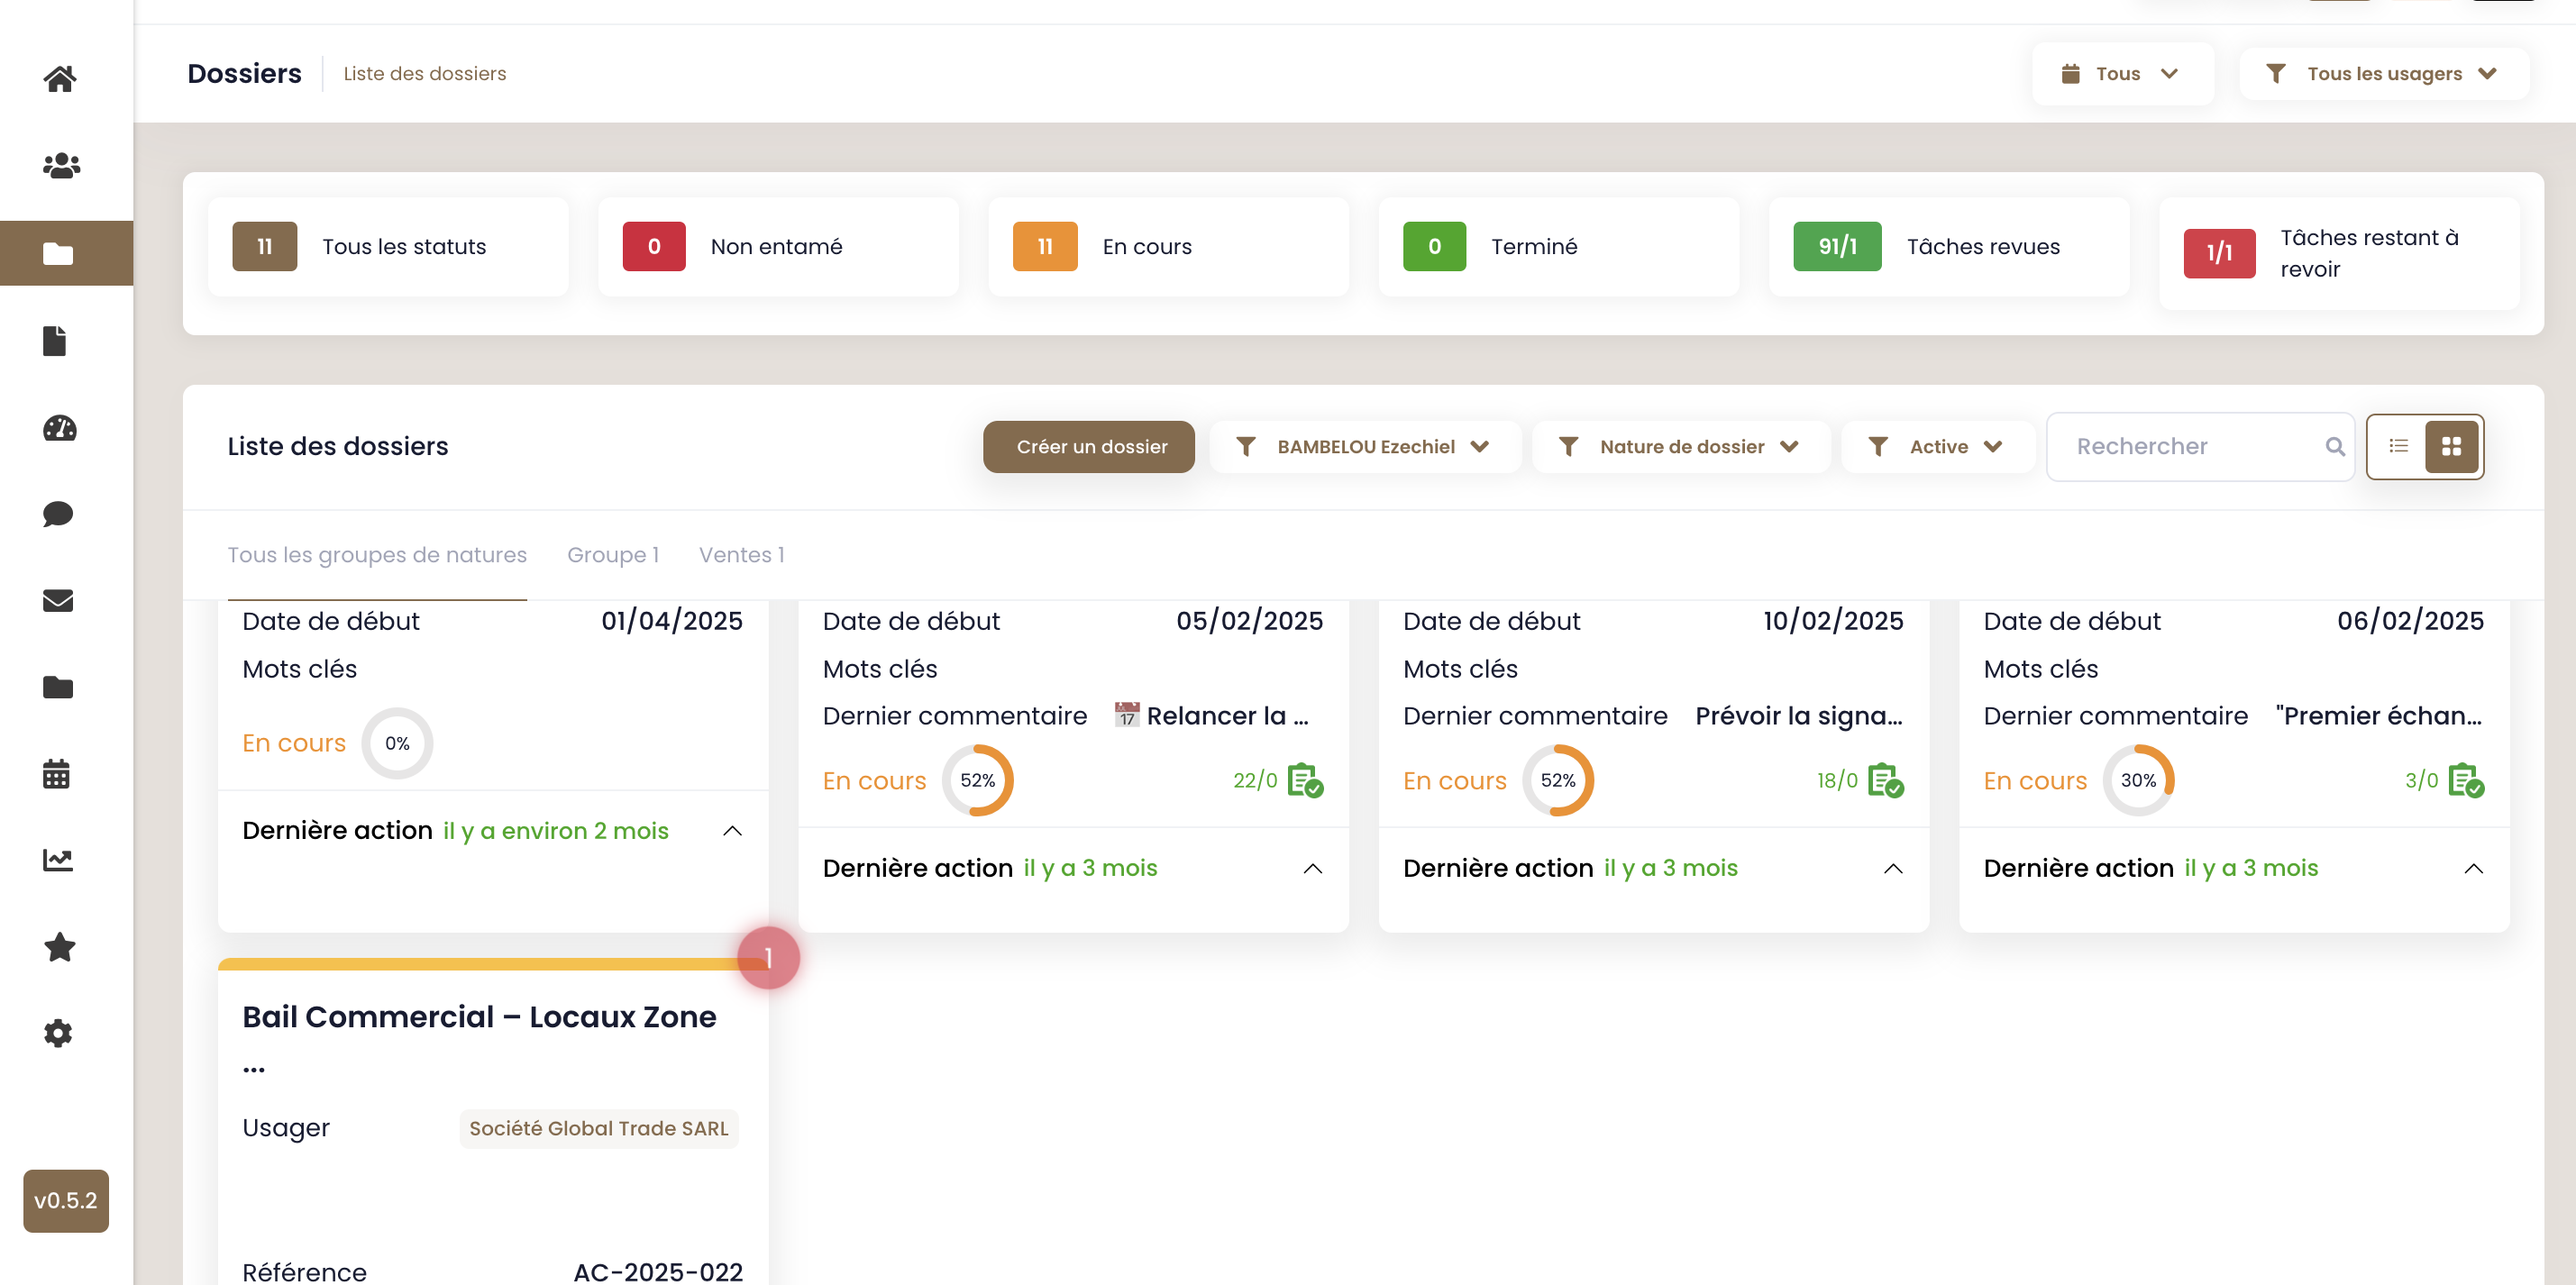
Task: Select the Groupe 1 tab
Action: pyautogui.click(x=613, y=555)
